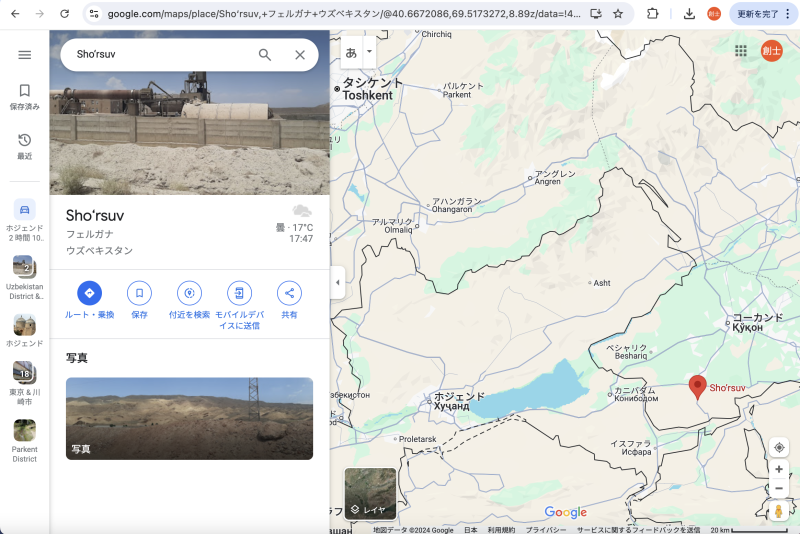Show my current location on map
This screenshot has width=800, height=534.
pos(779,447)
